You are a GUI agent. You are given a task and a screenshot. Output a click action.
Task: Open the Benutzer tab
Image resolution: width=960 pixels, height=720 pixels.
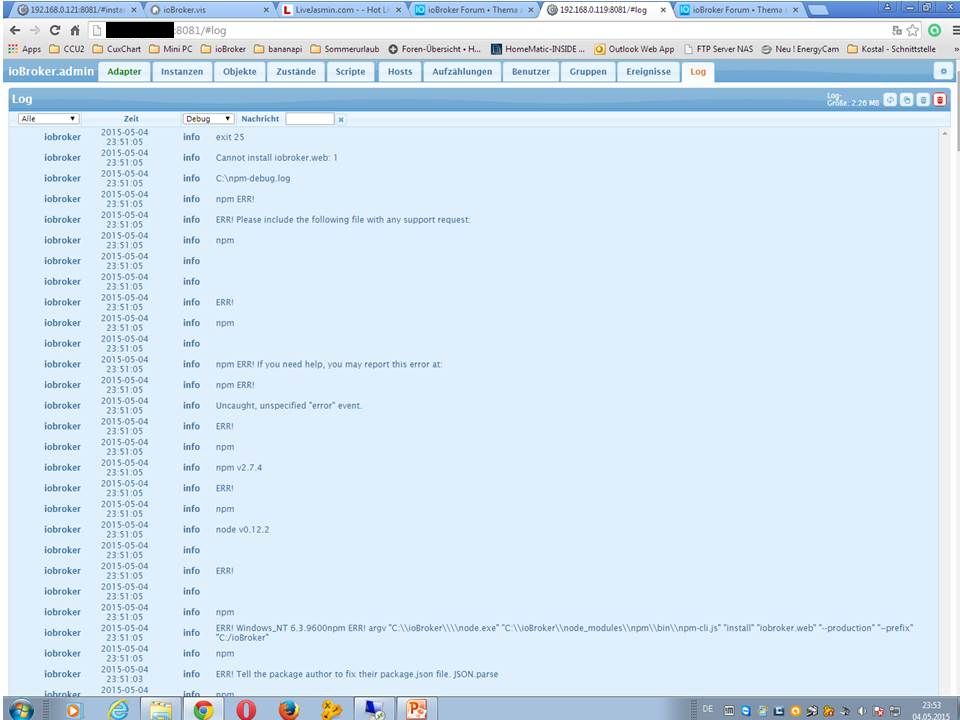coord(531,72)
